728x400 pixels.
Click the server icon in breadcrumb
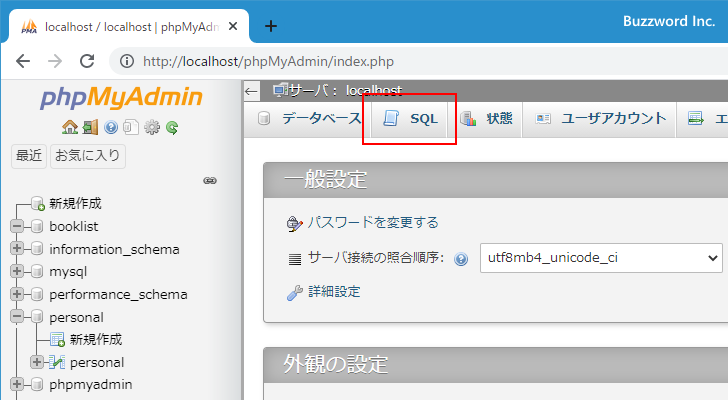[x=280, y=90]
